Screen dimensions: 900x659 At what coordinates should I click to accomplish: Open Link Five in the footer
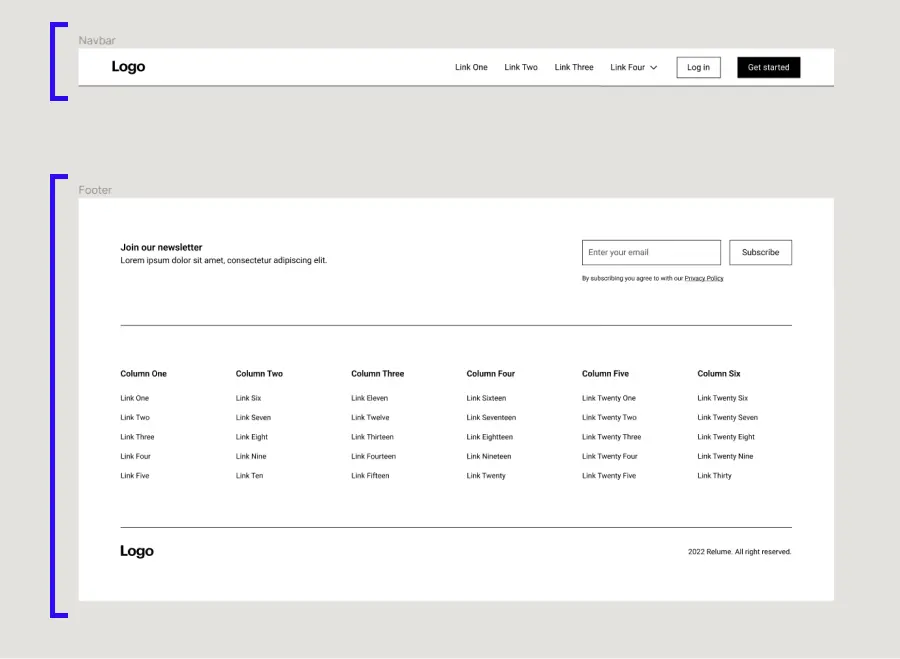tap(135, 476)
